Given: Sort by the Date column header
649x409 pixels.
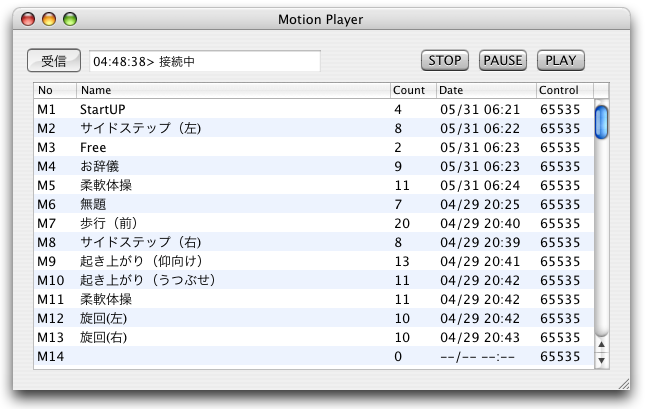Looking at the screenshot, I should pos(486,90).
